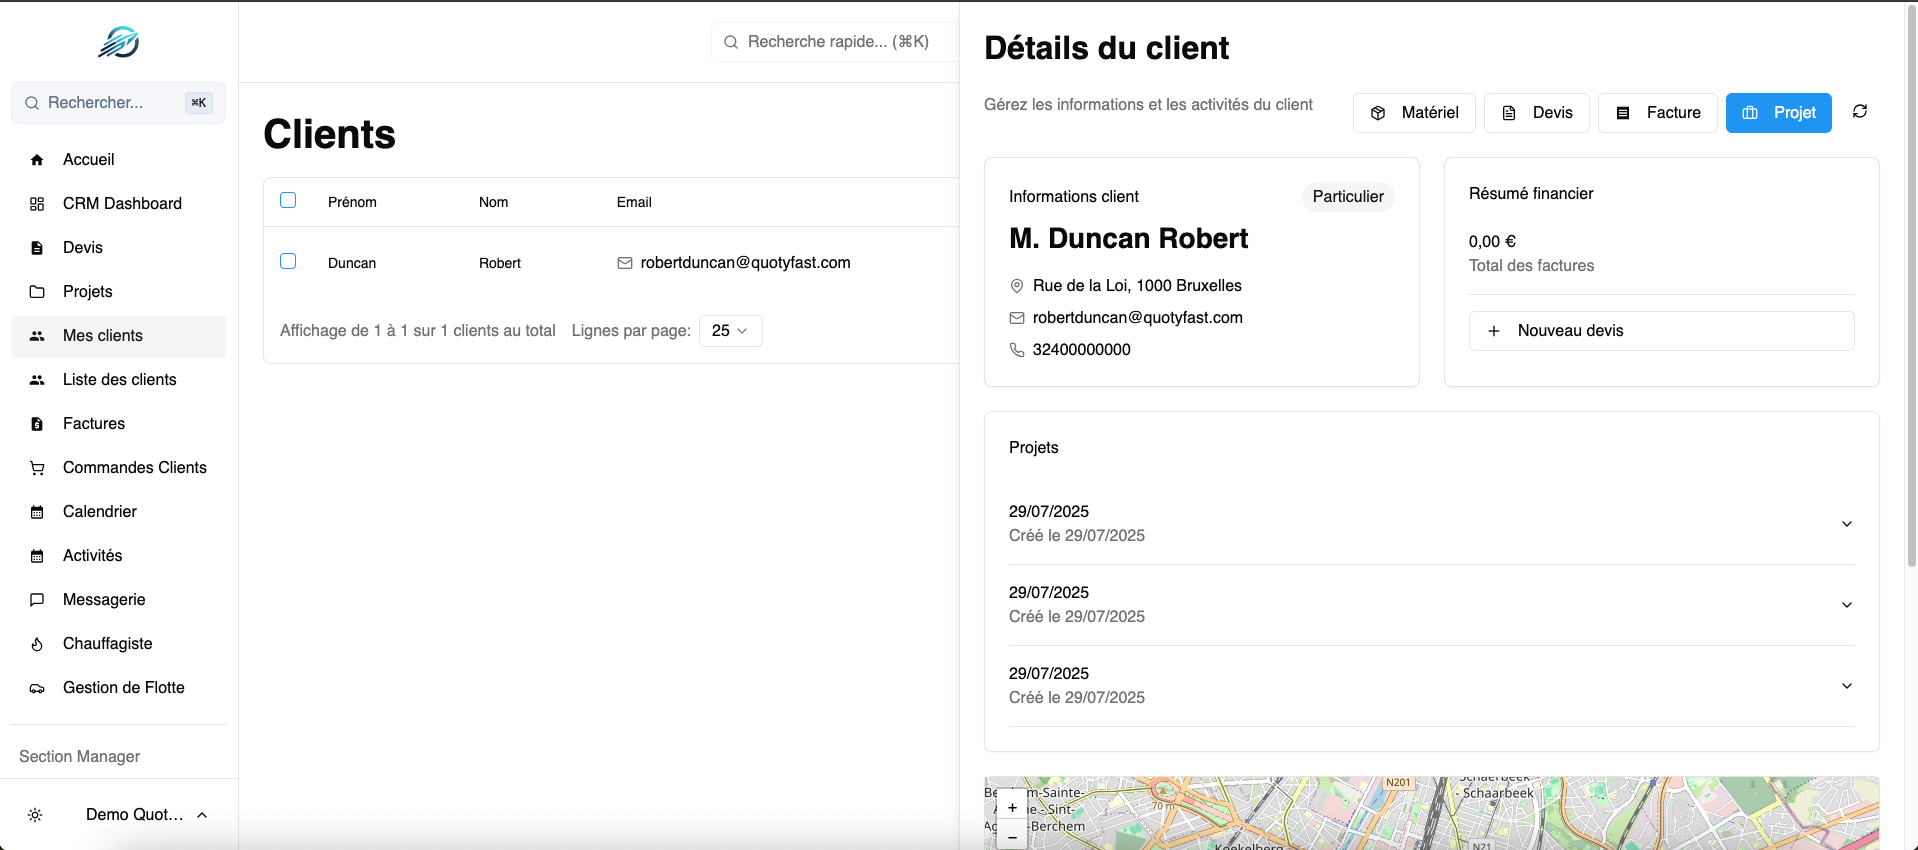Check the Duncan Robert row checkbox
1918x850 pixels.
(x=288, y=261)
